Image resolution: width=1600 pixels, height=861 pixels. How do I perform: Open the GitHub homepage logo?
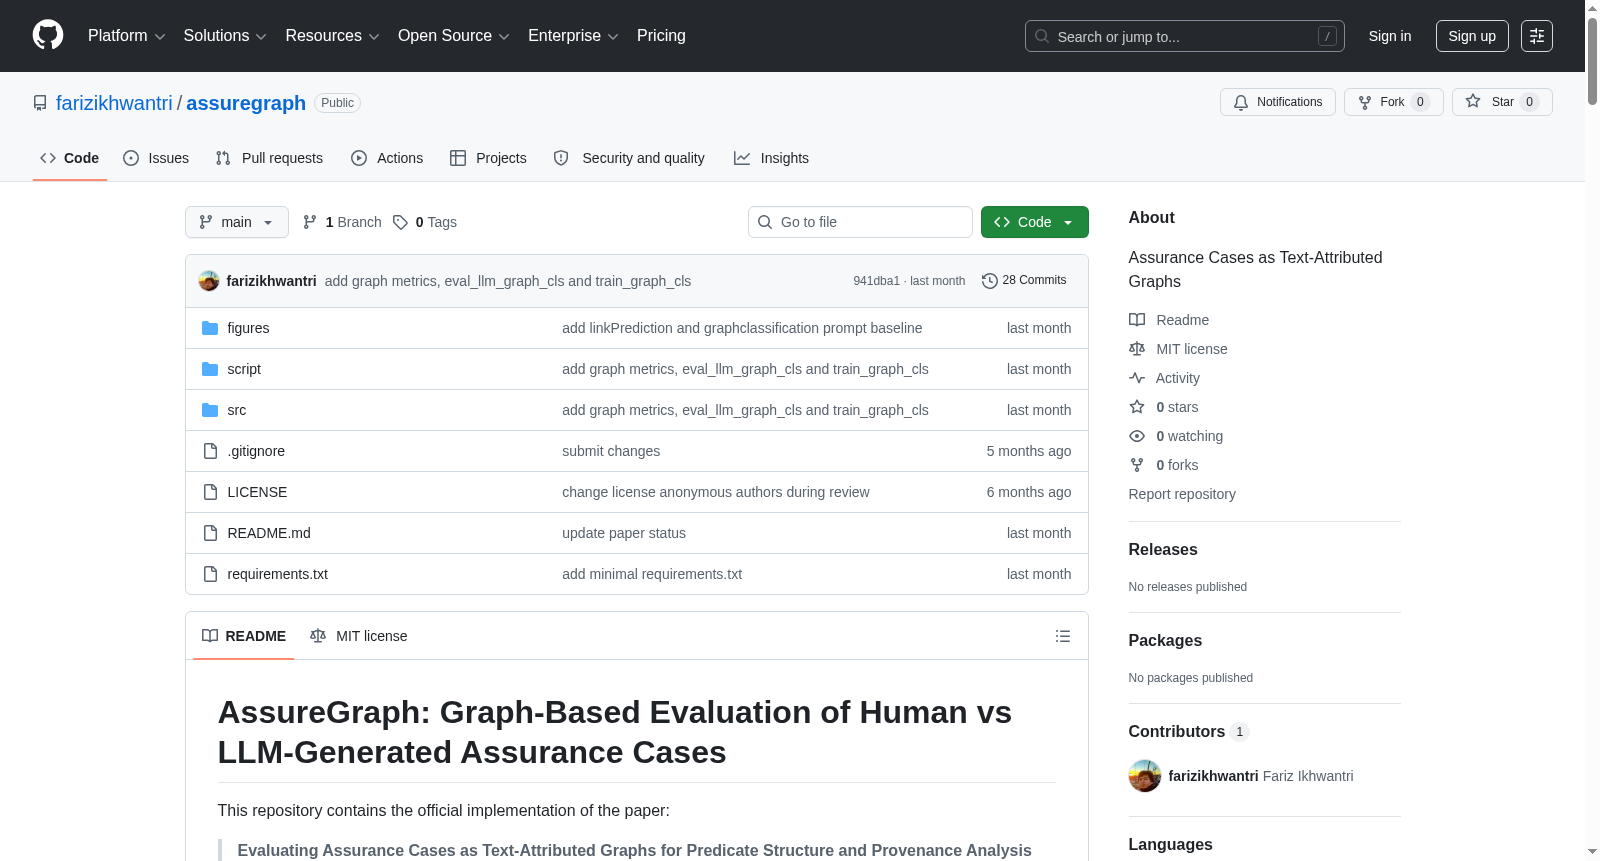[48, 36]
